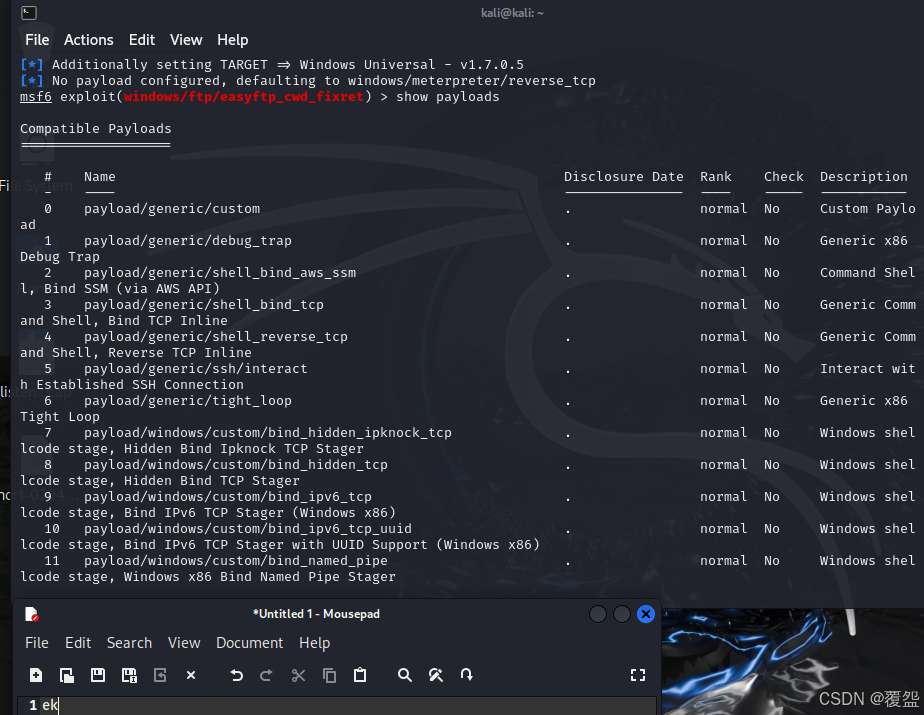Open Find with the magnifier icon
Viewport: 924px width, 715px height.
point(405,675)
